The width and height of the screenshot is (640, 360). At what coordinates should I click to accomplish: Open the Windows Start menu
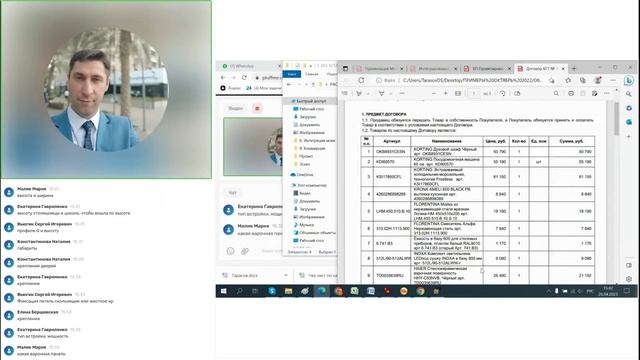(224, 291)
